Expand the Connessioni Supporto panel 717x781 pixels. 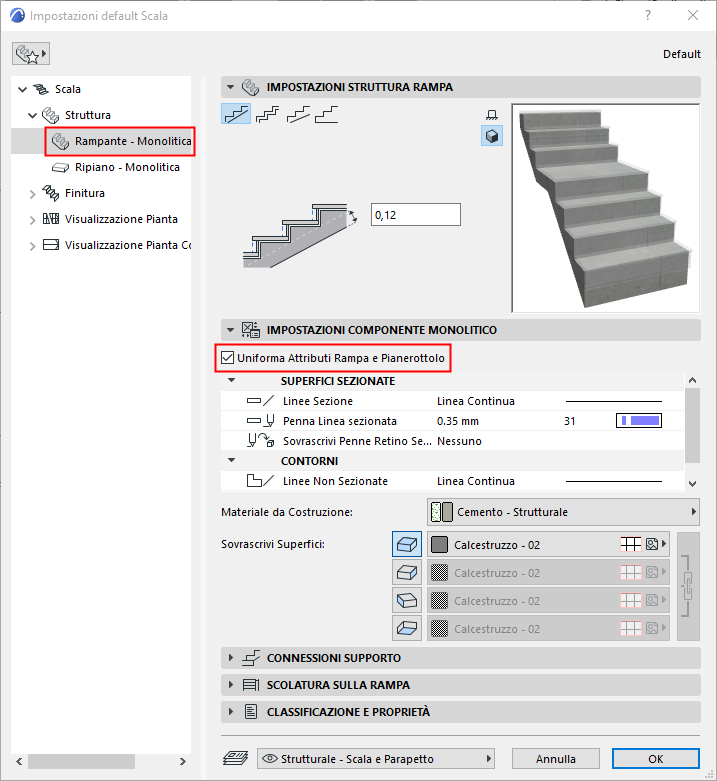coord(231,658)
